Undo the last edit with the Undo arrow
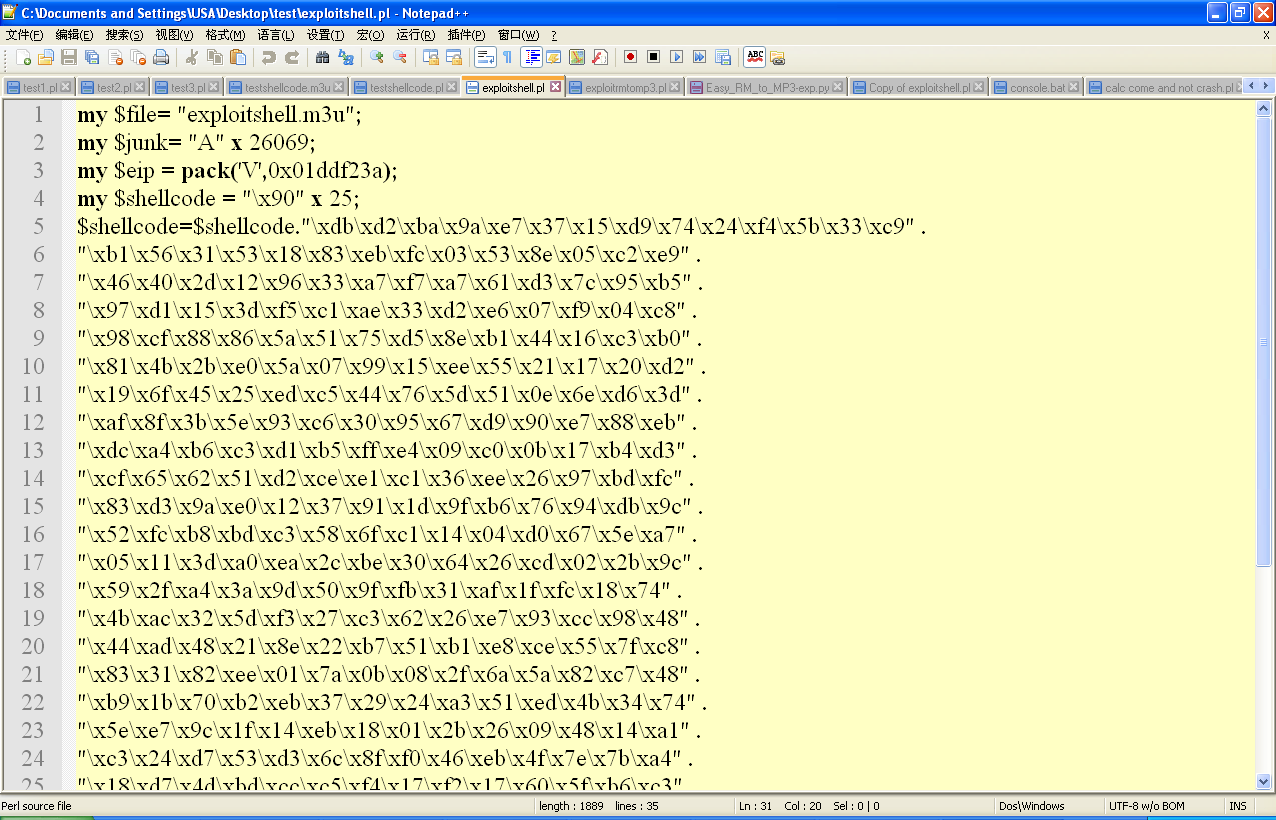This screenshot has width=1276, height=820. (268, 57)
